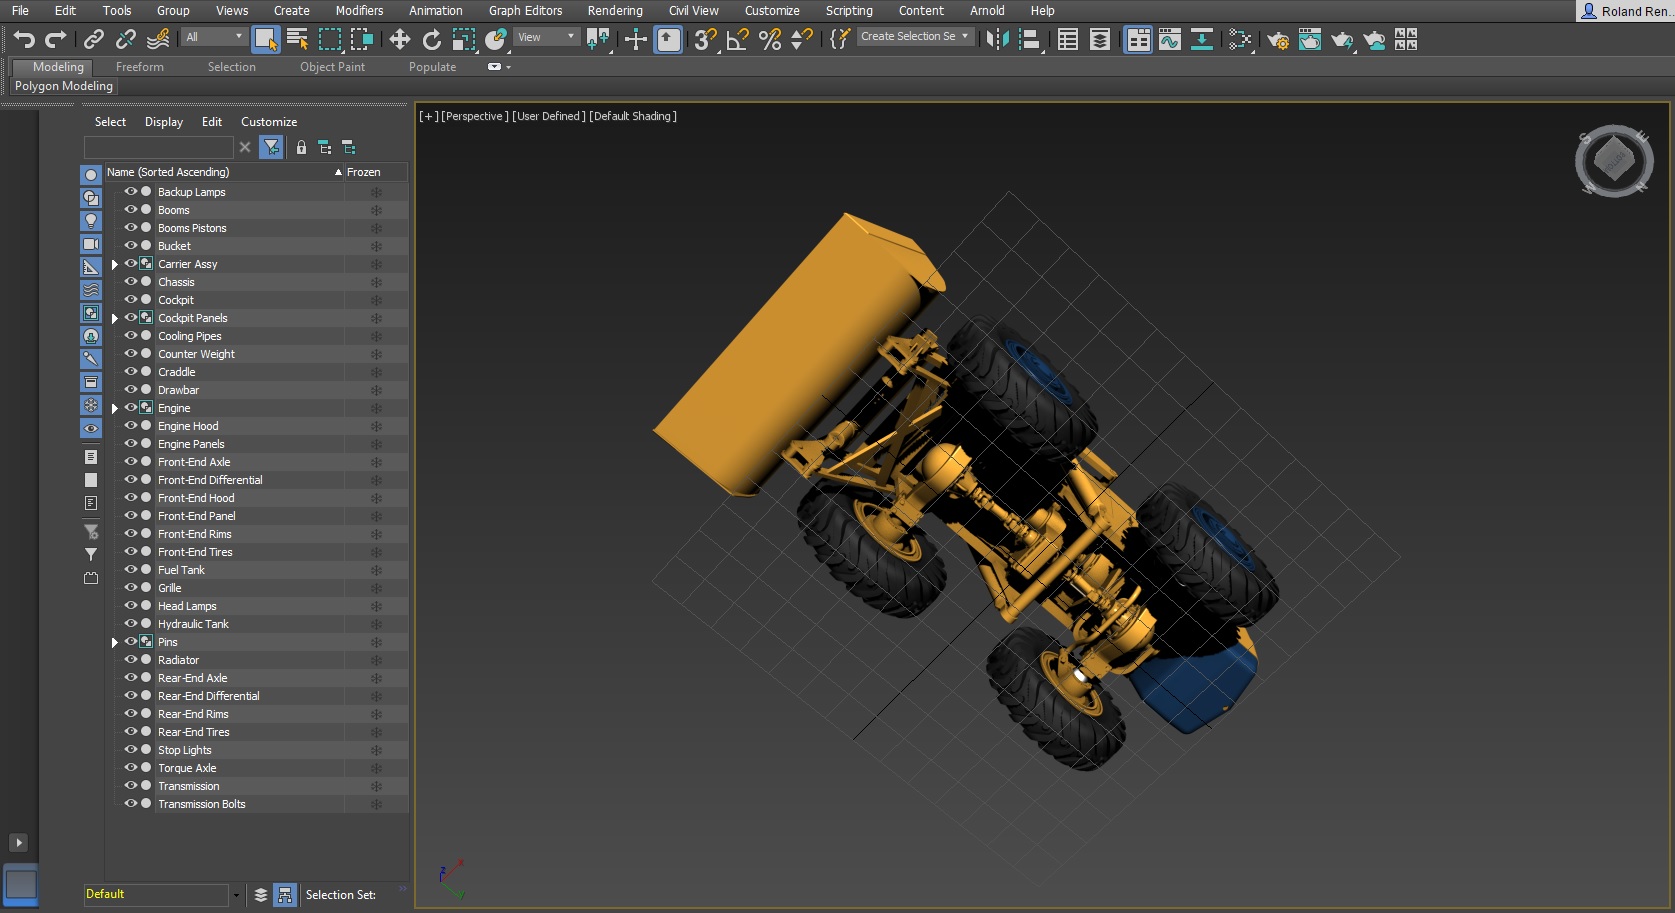
Task: Click the Undo arrow in the main toolbar
Action: click(24, 39)
